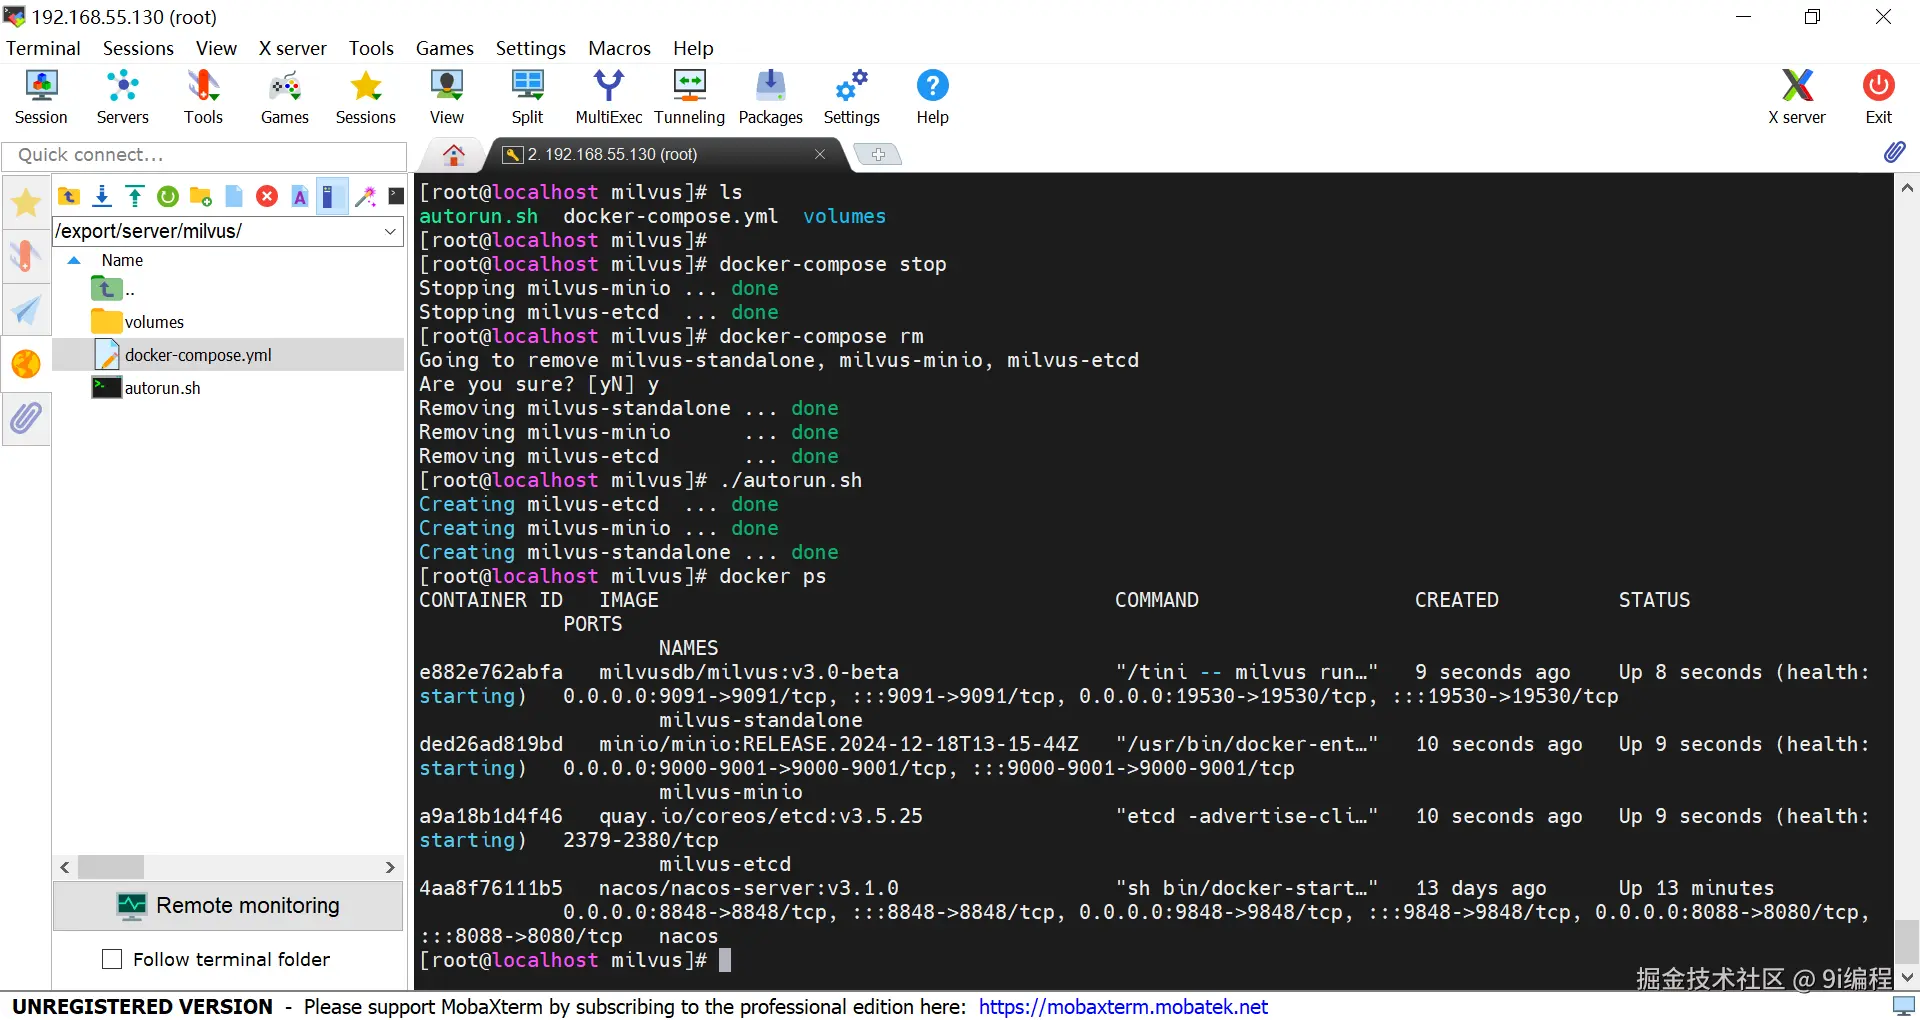This screenshot has width=1920, height=1020.
Task: Open the mobaxterm.mobatek.net link
Action: coord(1123,1006)
